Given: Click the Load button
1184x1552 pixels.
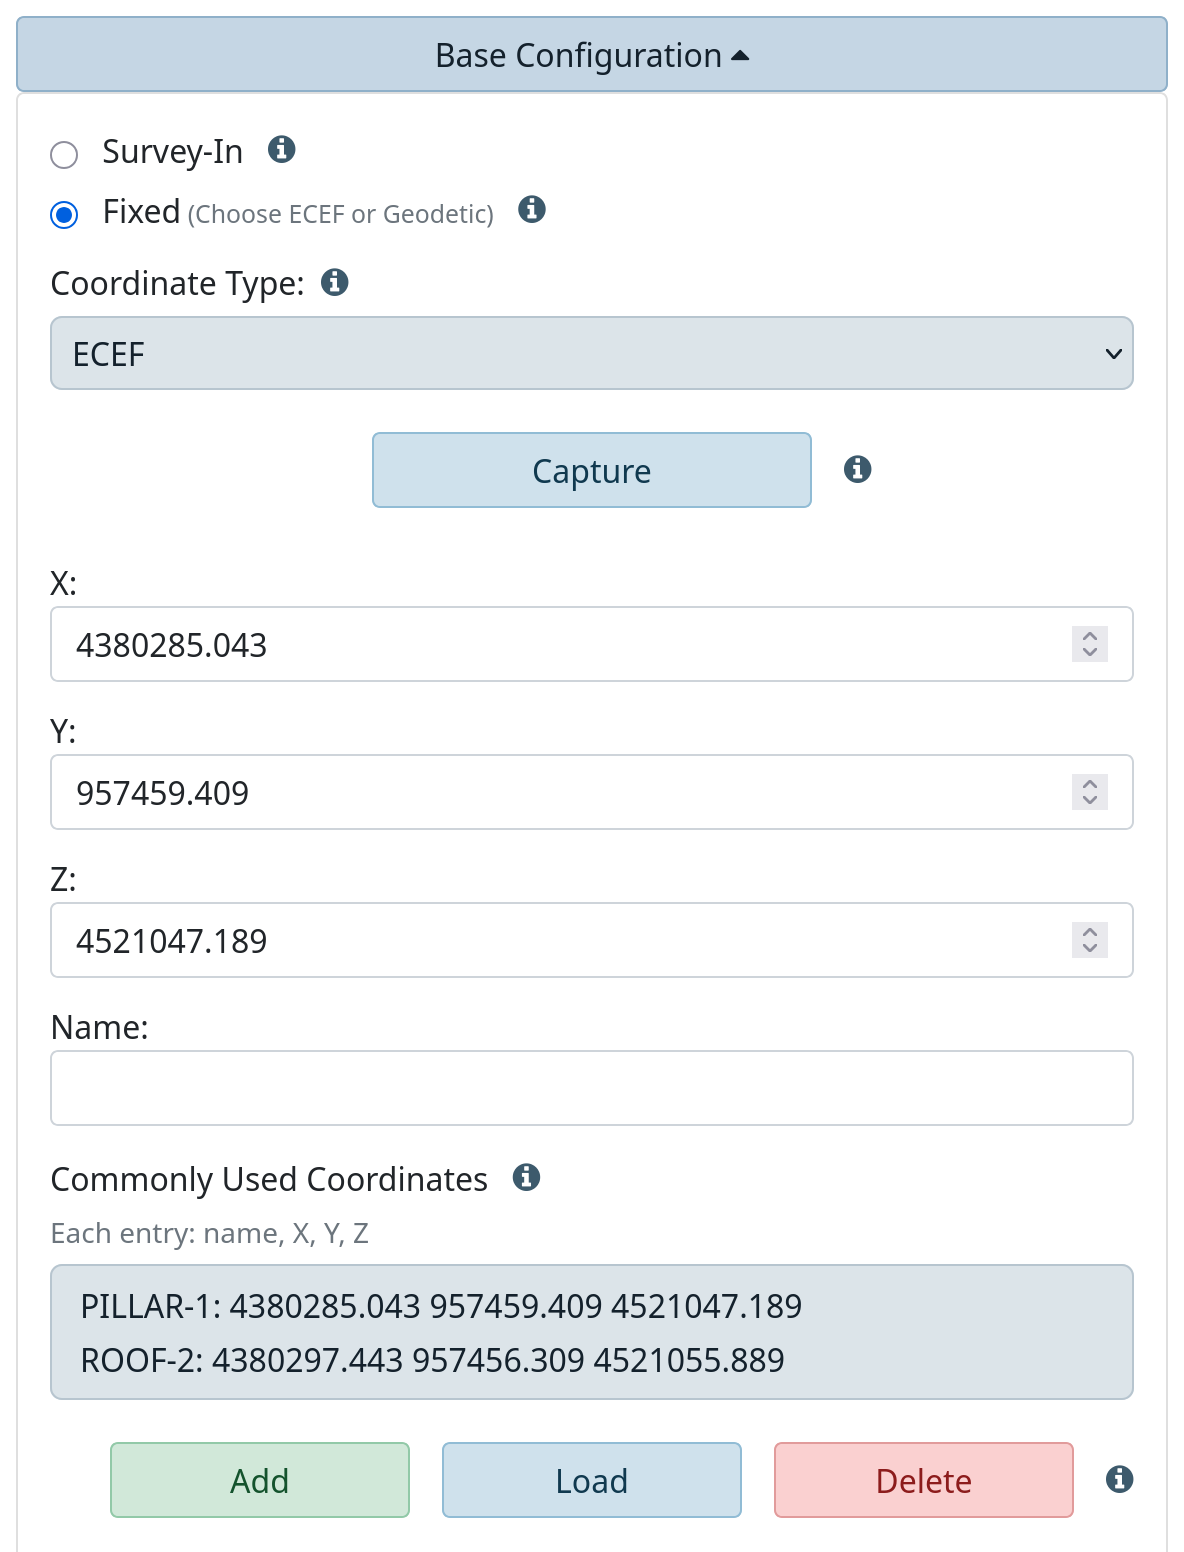Looking at the screenshot, I should pyautogui.click(x=592, y=1480).
